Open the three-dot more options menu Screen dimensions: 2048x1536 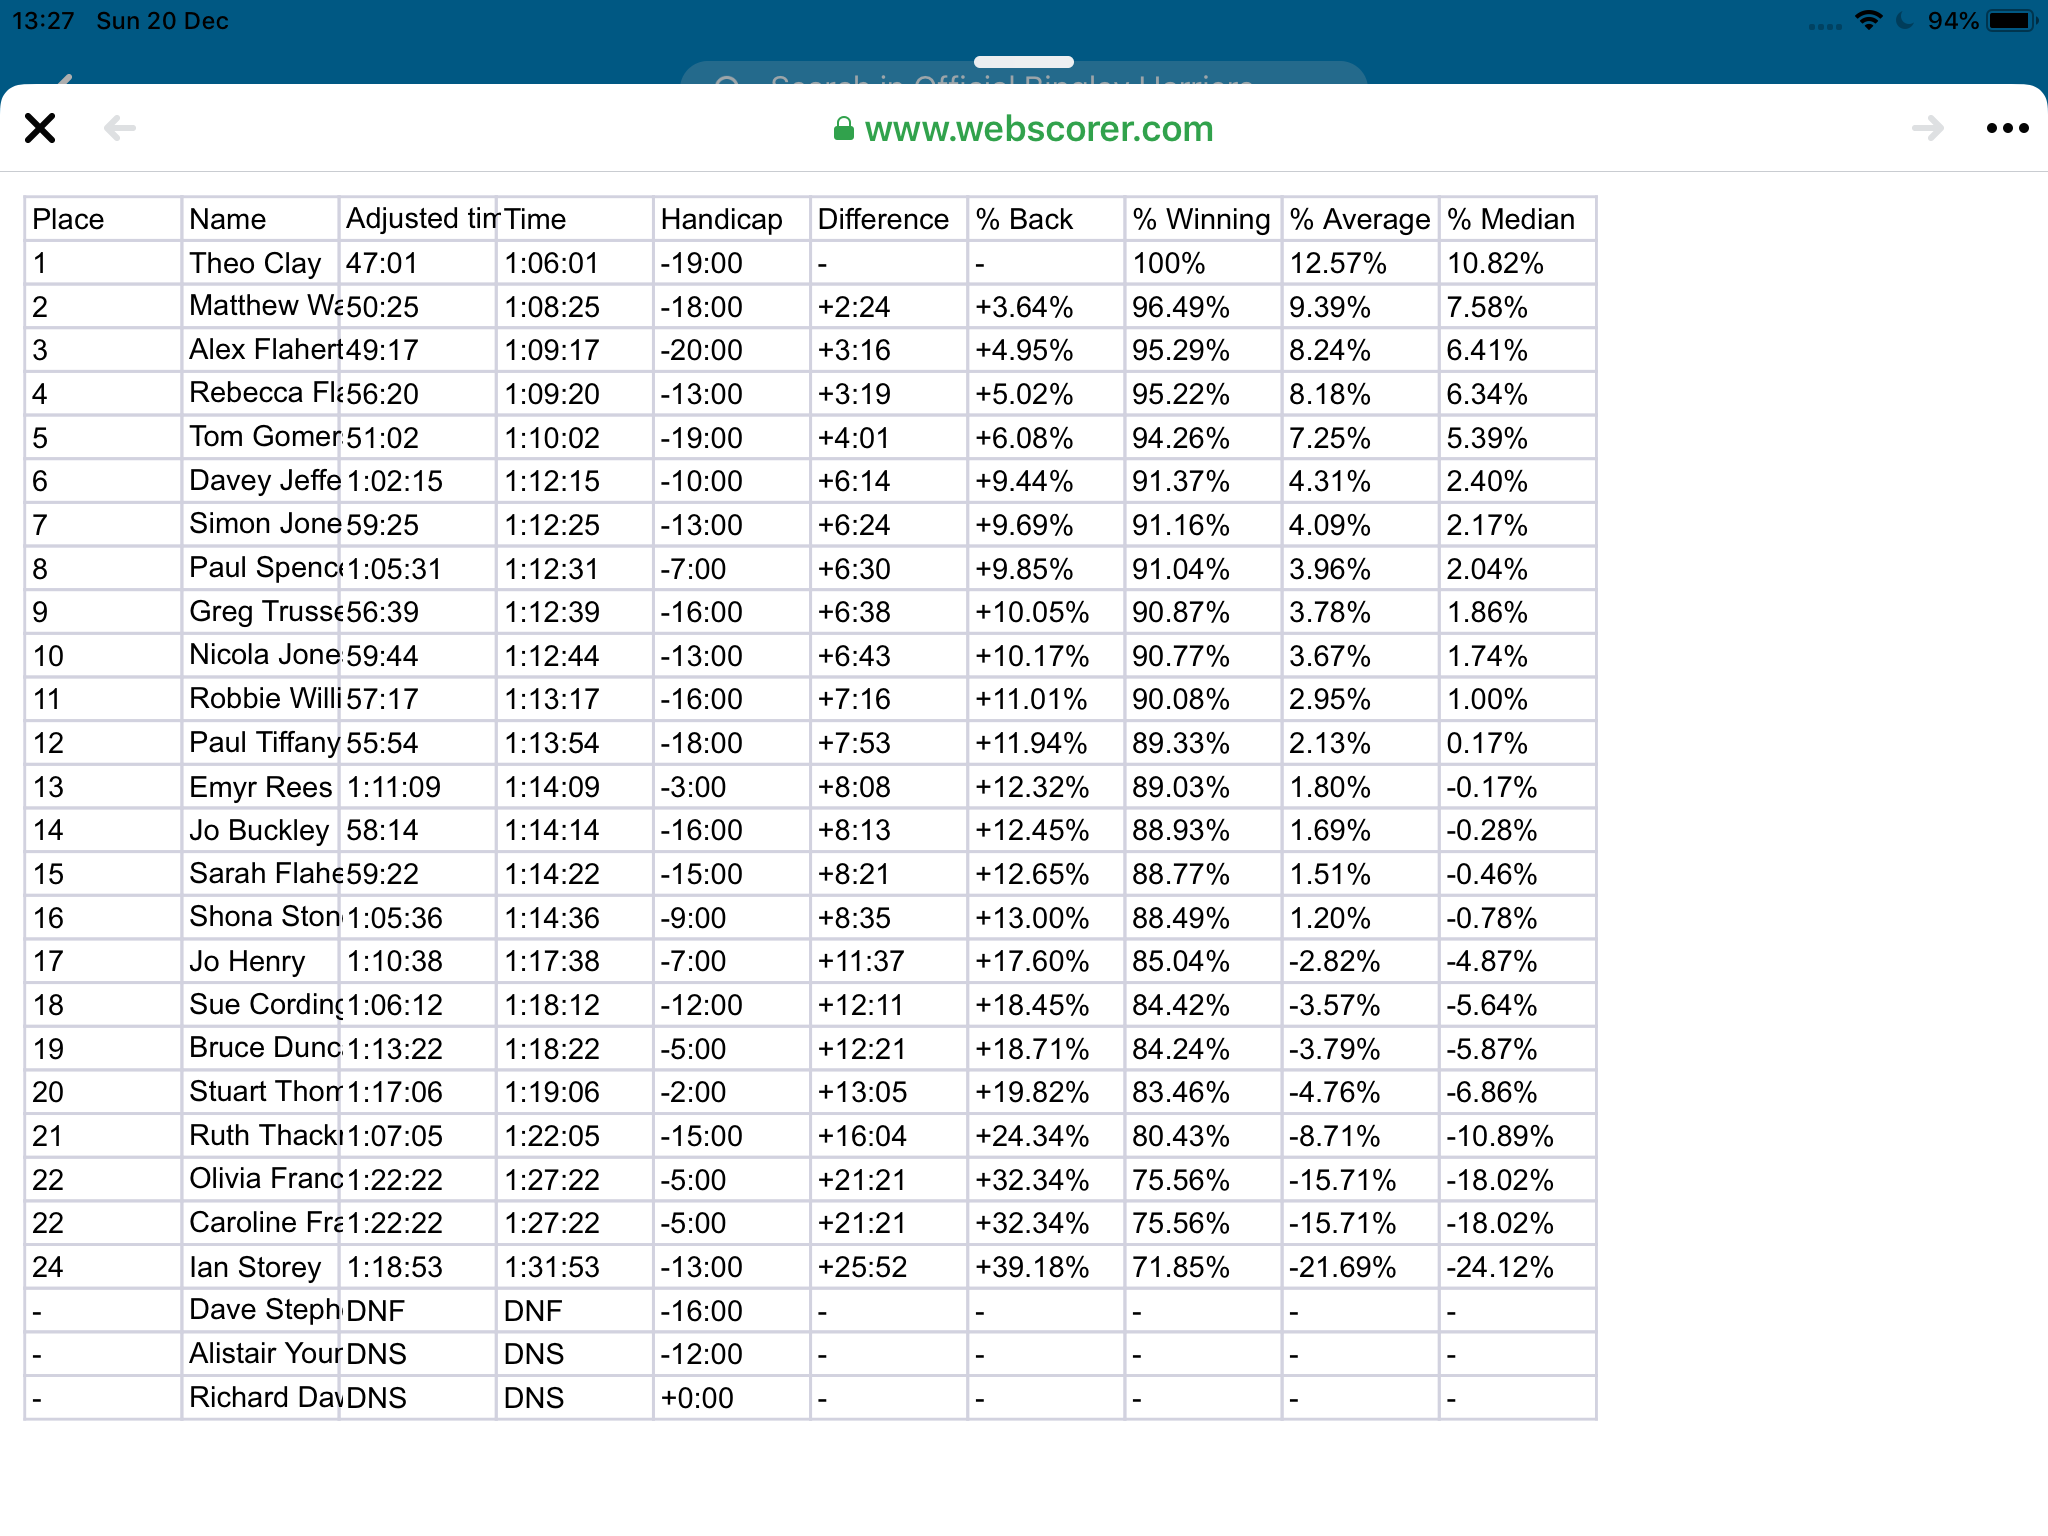[2007, 128]
